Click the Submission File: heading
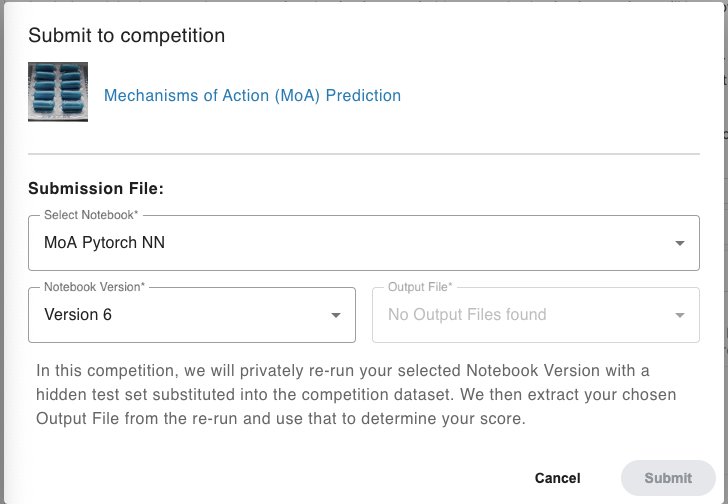Screen dimensions: 728x504 tap(96, 188)
